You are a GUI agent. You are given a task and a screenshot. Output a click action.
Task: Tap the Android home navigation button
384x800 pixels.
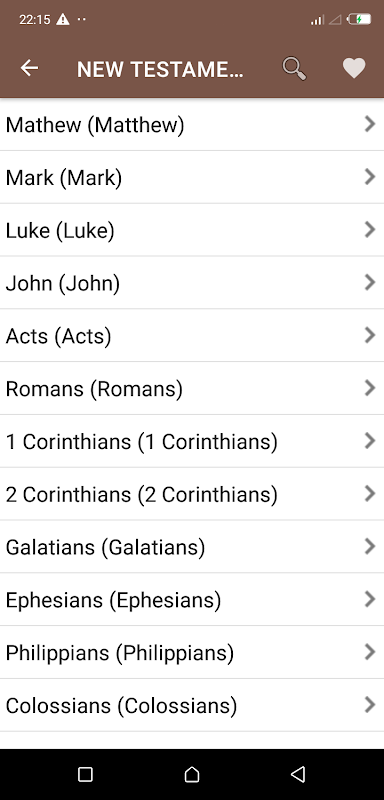[x=192, y=774]
